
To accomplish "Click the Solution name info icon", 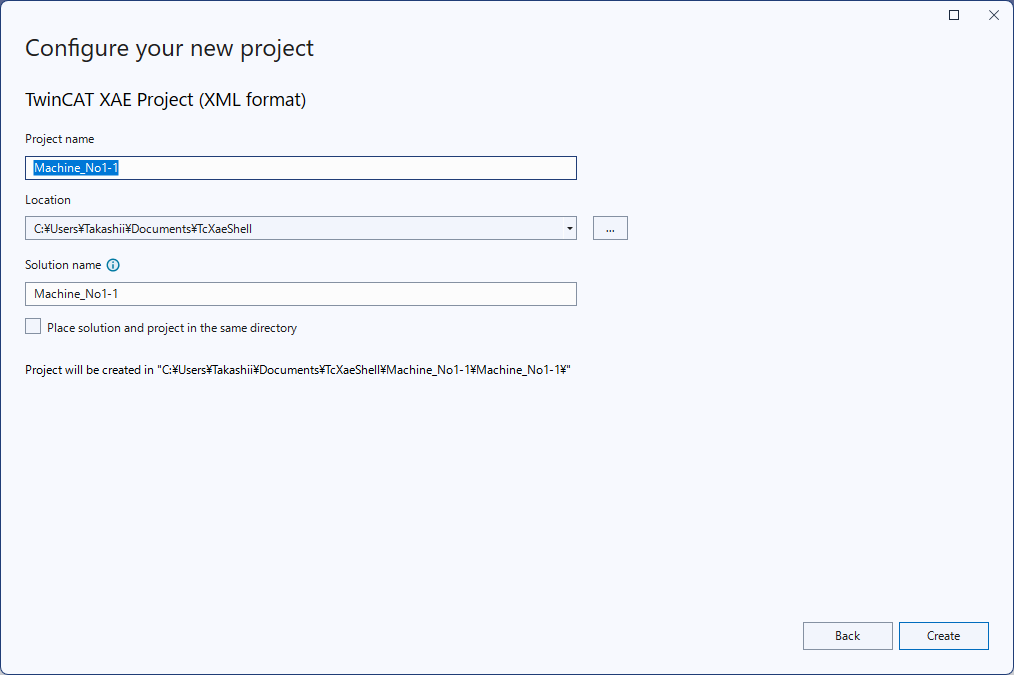I will tap(113, 265).
